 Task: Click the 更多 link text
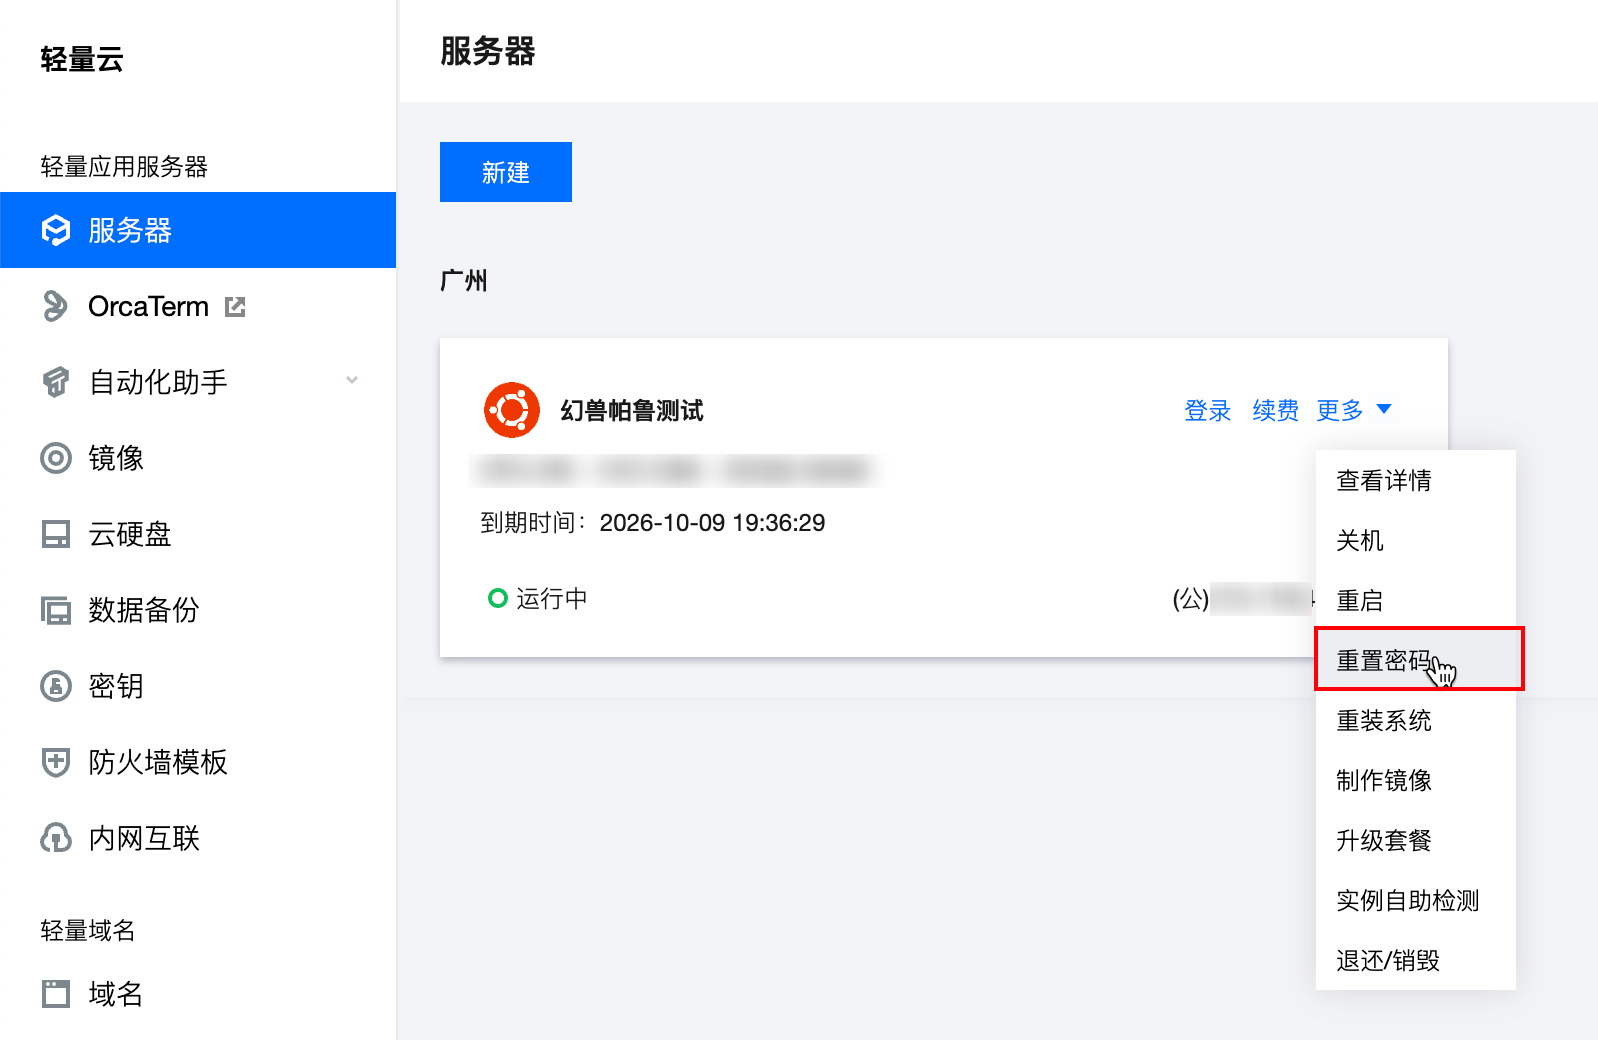tap(1340, 410)
